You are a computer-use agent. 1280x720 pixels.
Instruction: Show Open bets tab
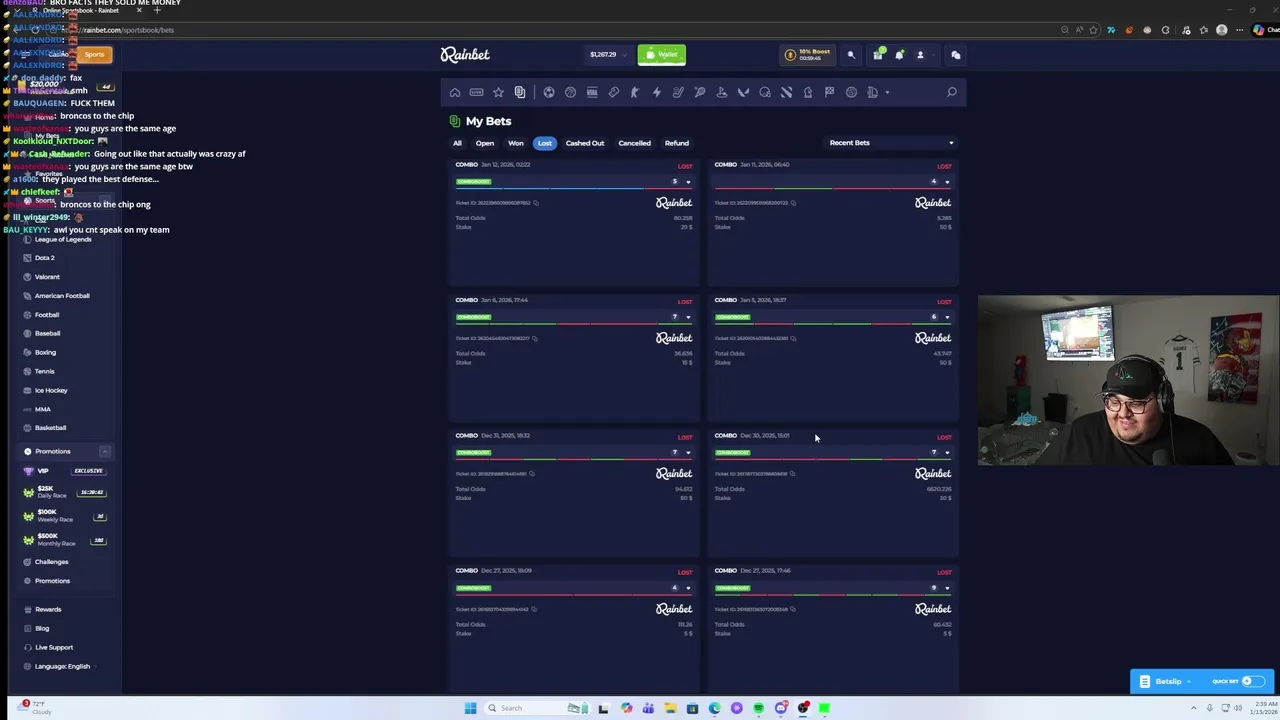coord(485,143)
